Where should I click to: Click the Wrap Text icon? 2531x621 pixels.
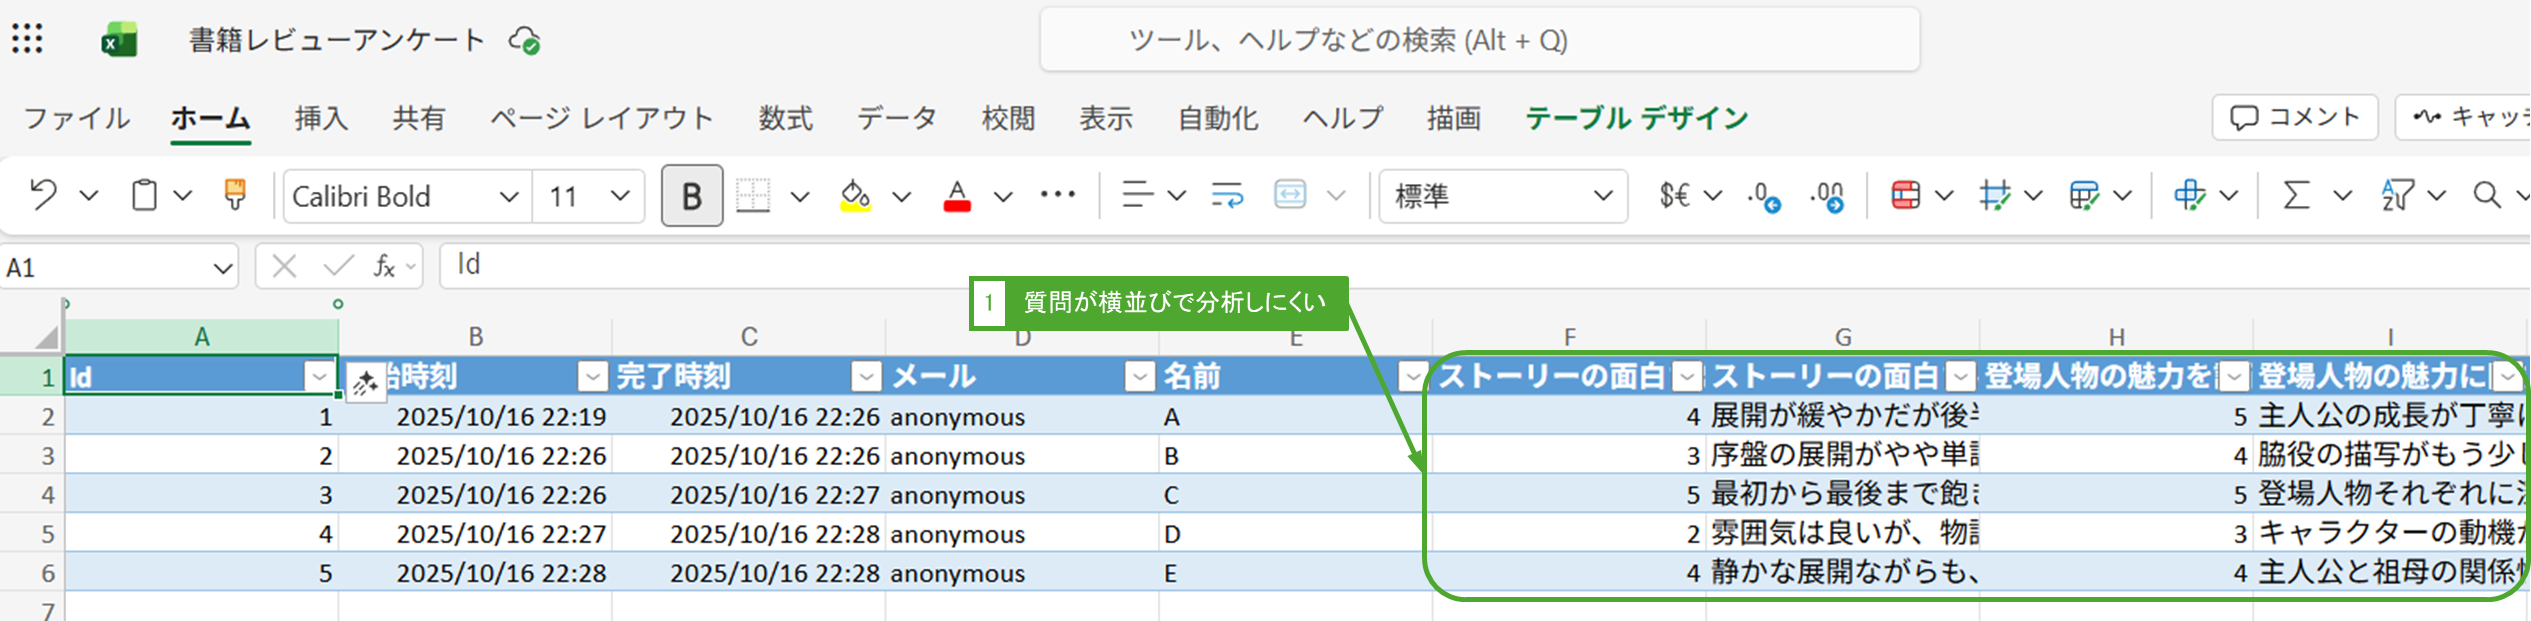(x=1226, y=194)
